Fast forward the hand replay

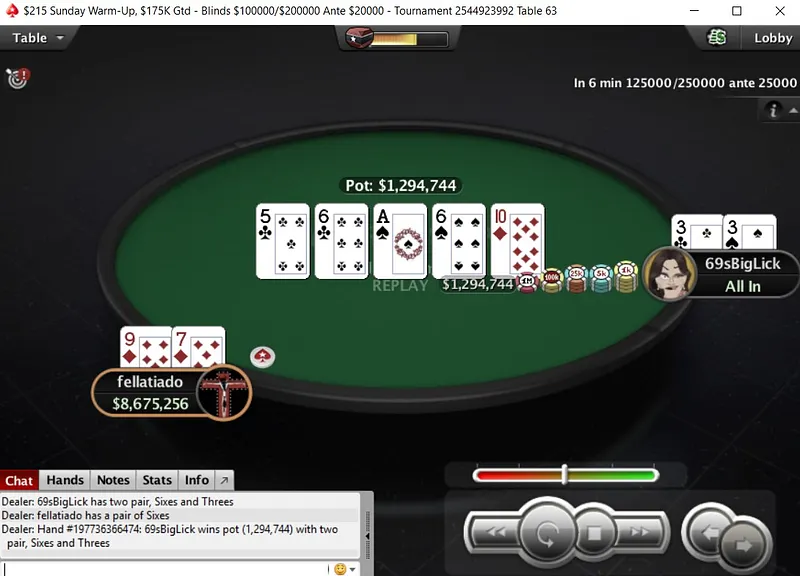[640, 533]
